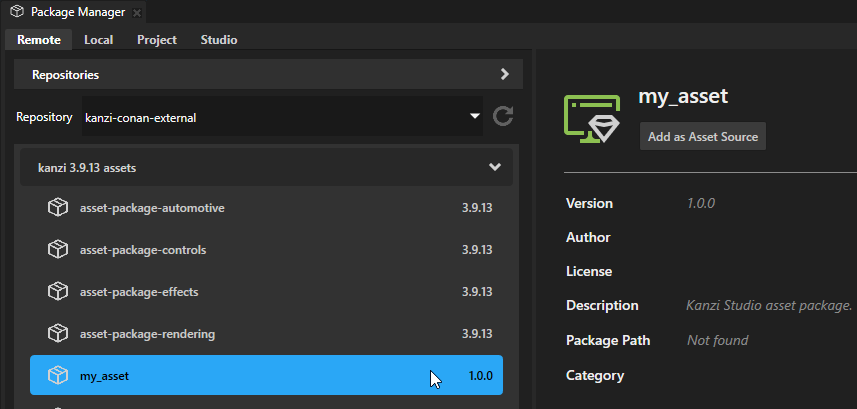Viewport: 857px width, 409px height.
Task: Click version 3.9.13 of asset-package-controls
Action: [x=477, y=250]
